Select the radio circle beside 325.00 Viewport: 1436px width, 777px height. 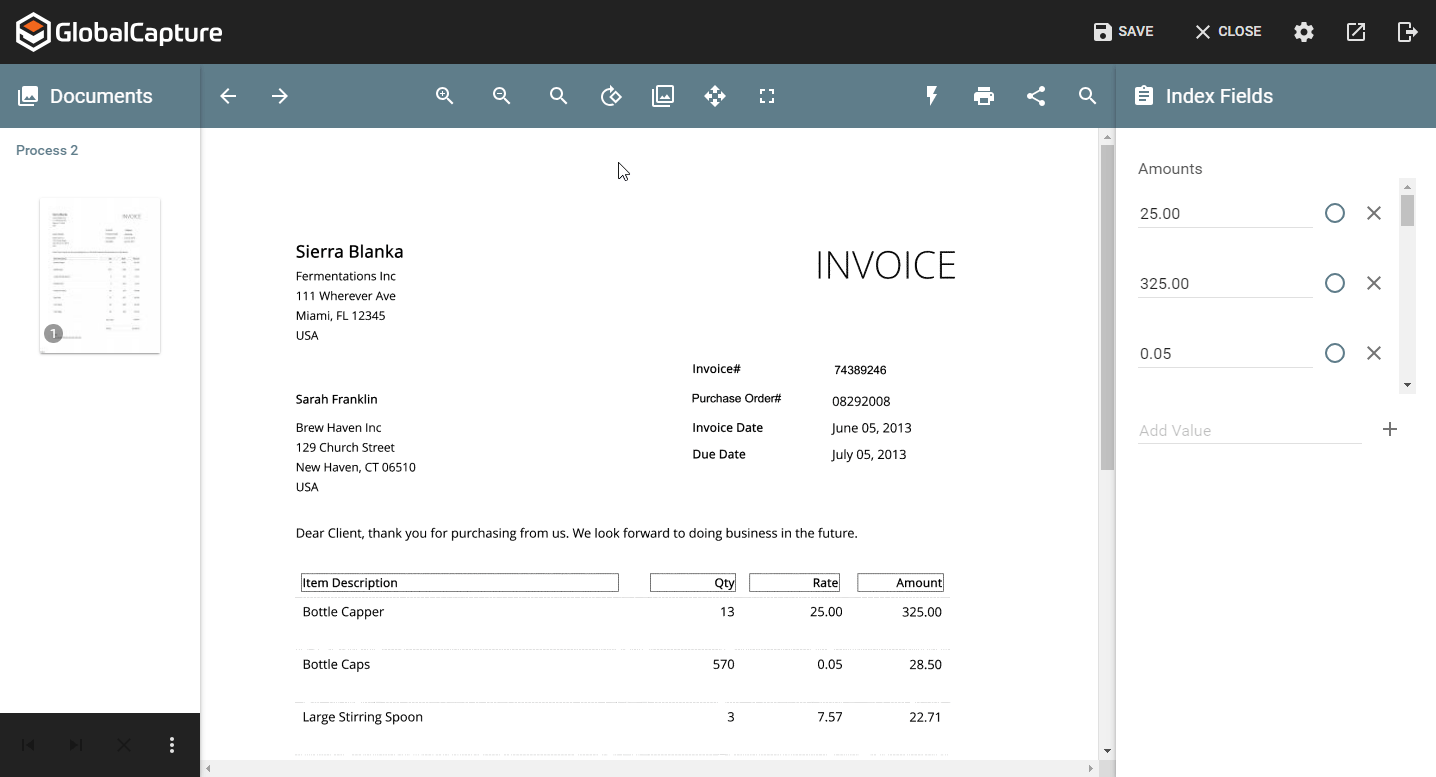point(1335,283)
